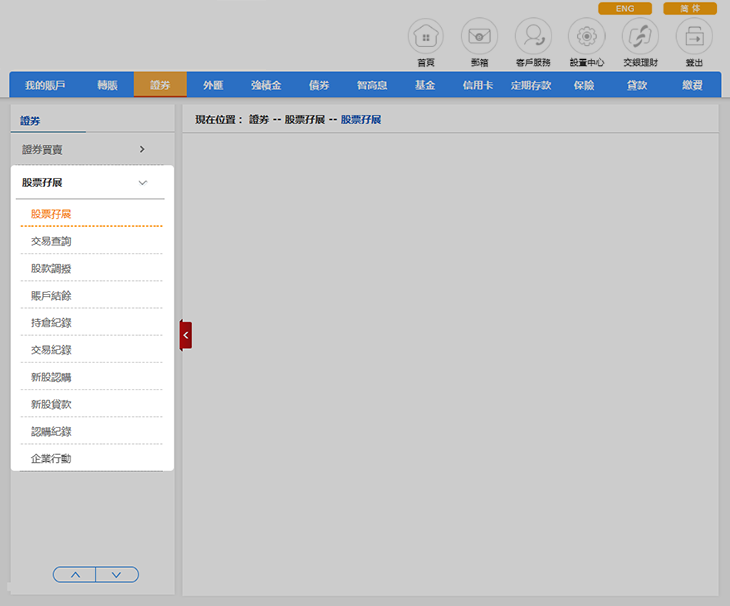Open 持倉紀錄 from sidebar menu

(51, 323)
